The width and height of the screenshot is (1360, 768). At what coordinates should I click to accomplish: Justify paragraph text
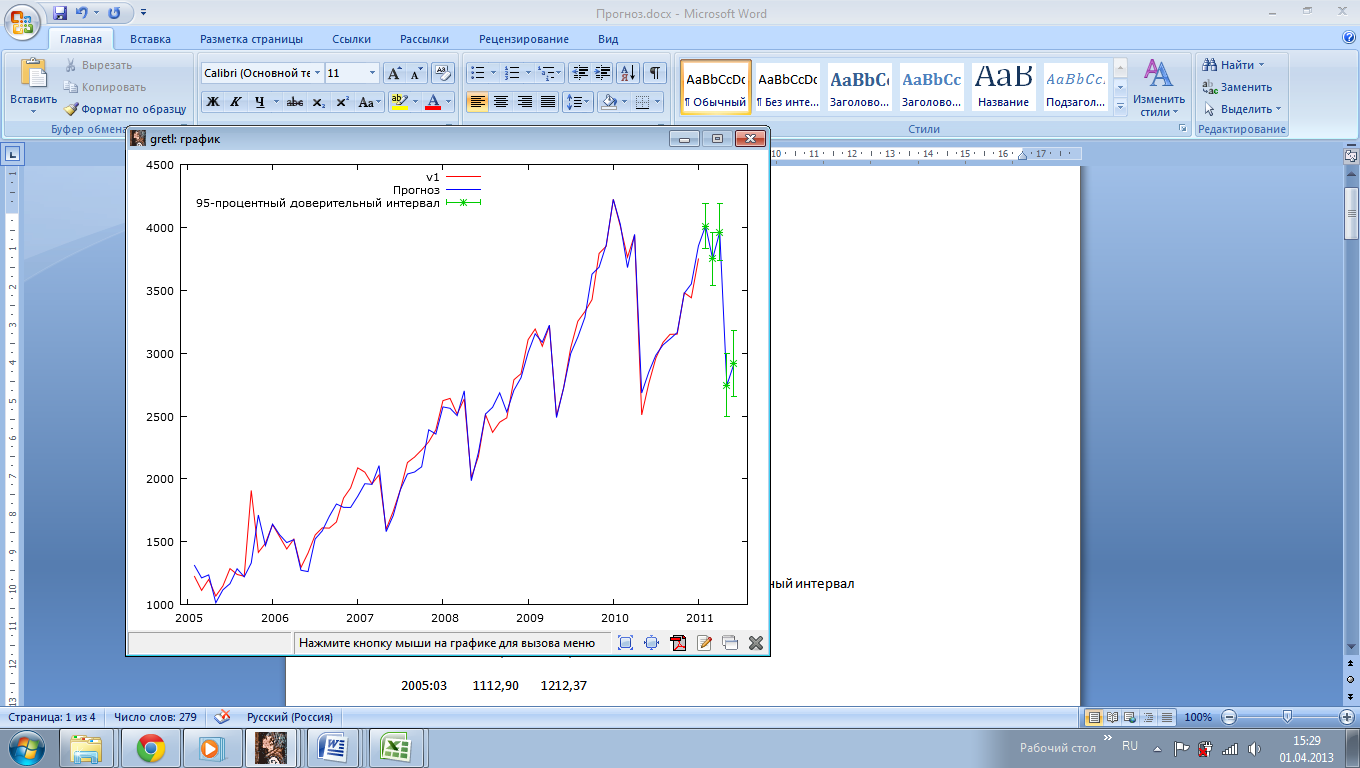click(548, 101)
